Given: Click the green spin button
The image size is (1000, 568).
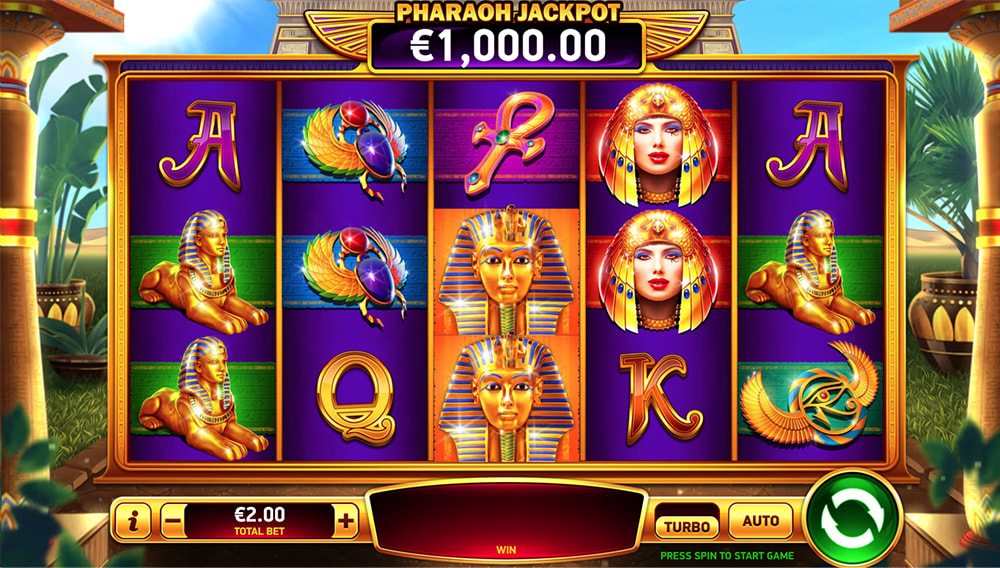Looking at the screenshot, I should coord(853,519).
